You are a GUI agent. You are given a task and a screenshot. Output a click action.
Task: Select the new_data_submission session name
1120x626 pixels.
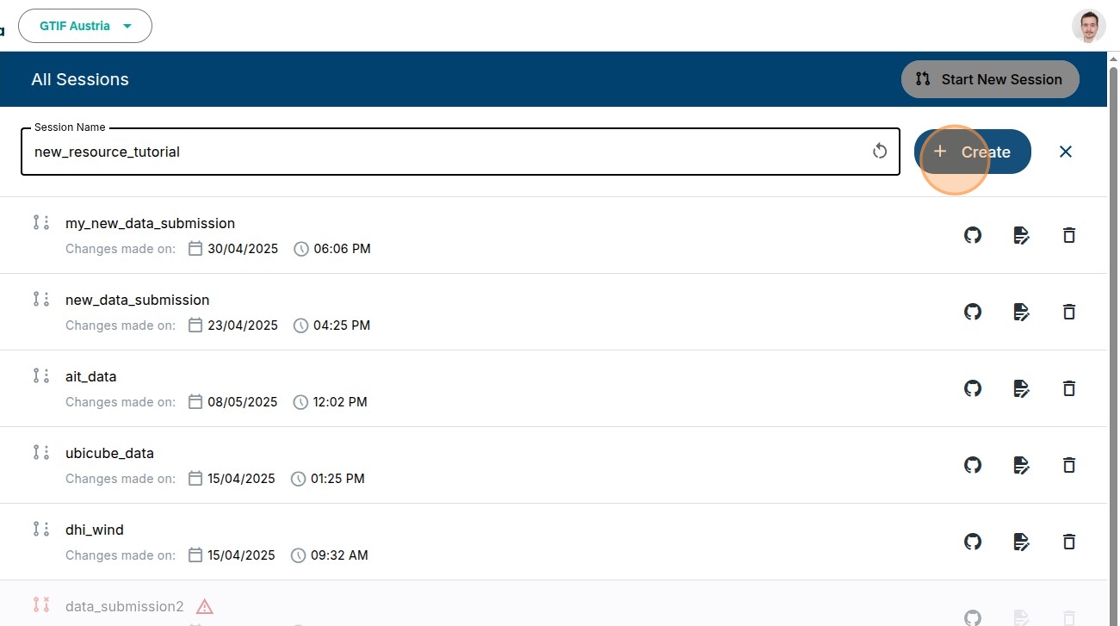[137, 300]
